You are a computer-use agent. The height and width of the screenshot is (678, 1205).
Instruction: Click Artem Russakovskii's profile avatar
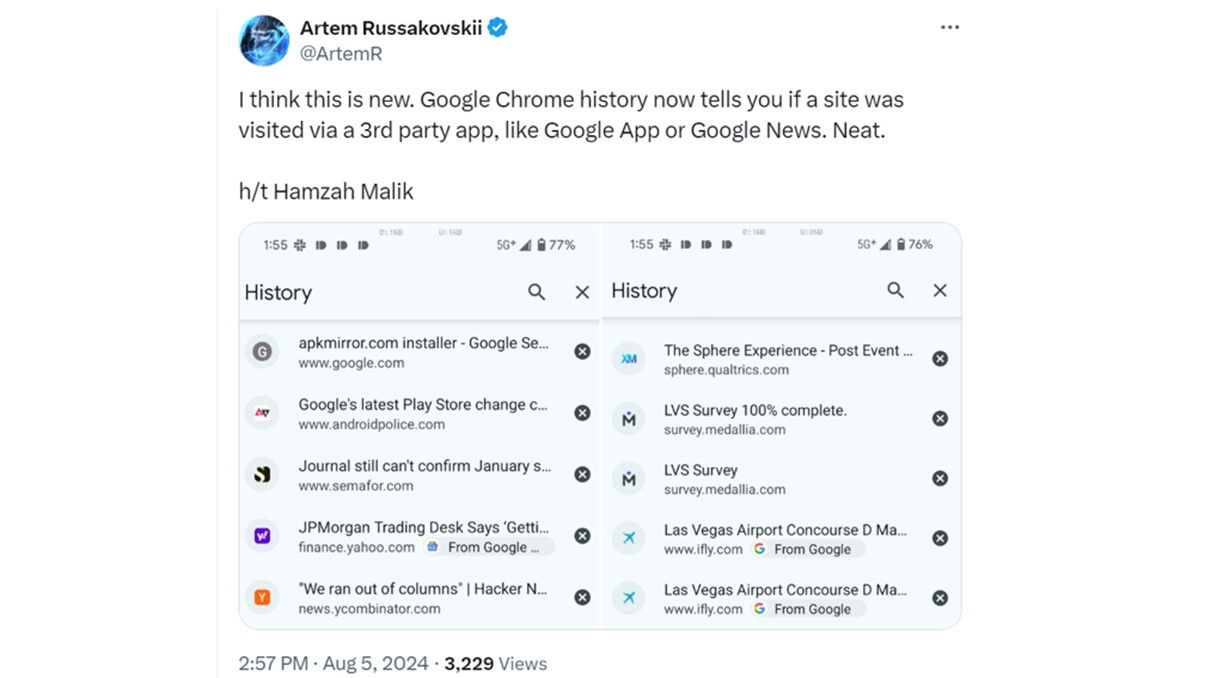[x=264, y=41]
